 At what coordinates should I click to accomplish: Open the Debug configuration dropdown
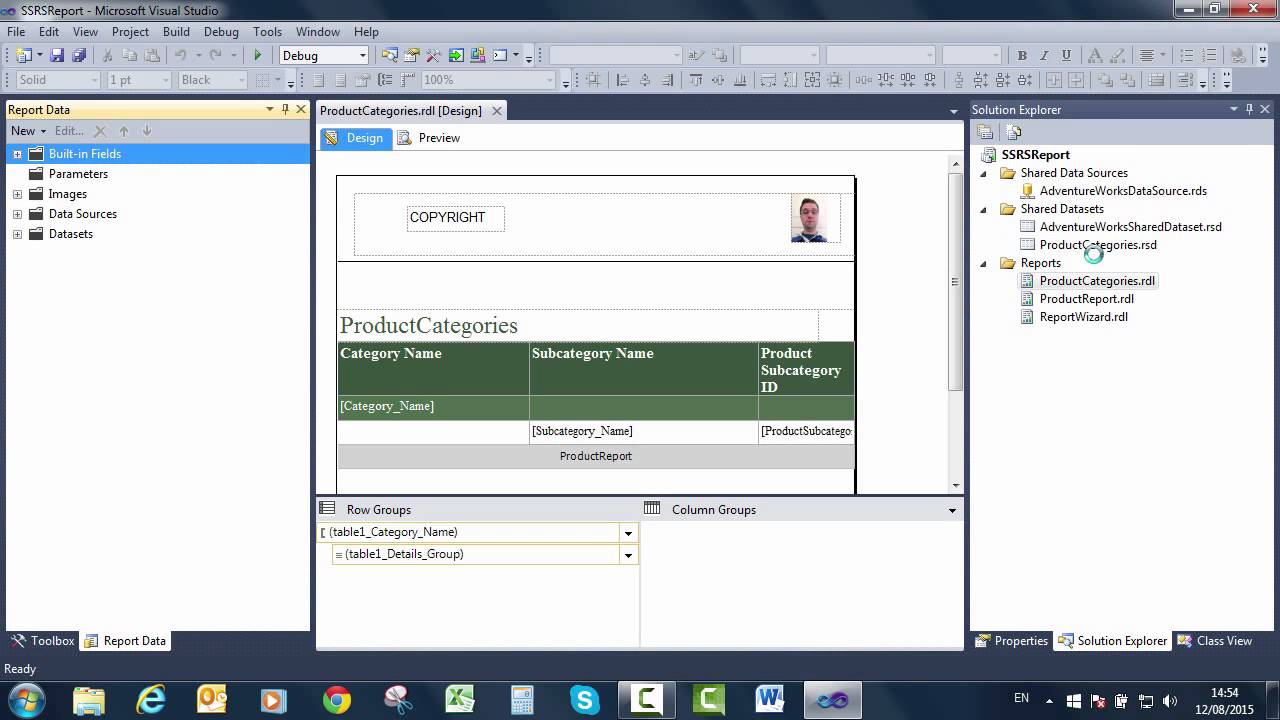click(362, 56)
